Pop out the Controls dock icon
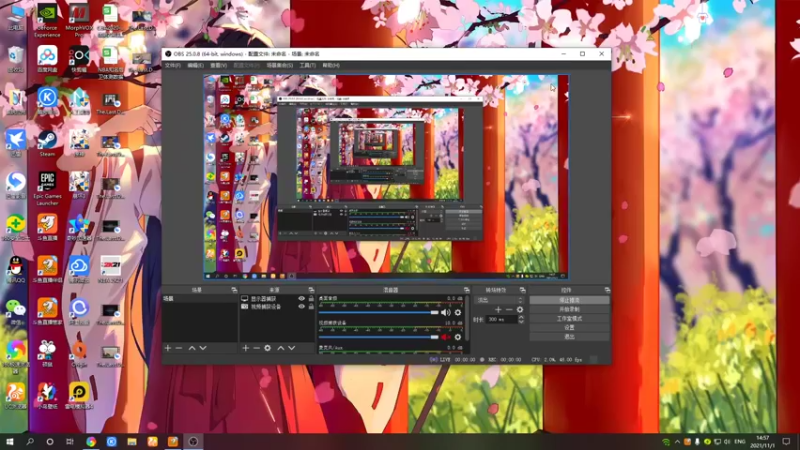Viewport: 800px width, 450px height. coord(607,290)
